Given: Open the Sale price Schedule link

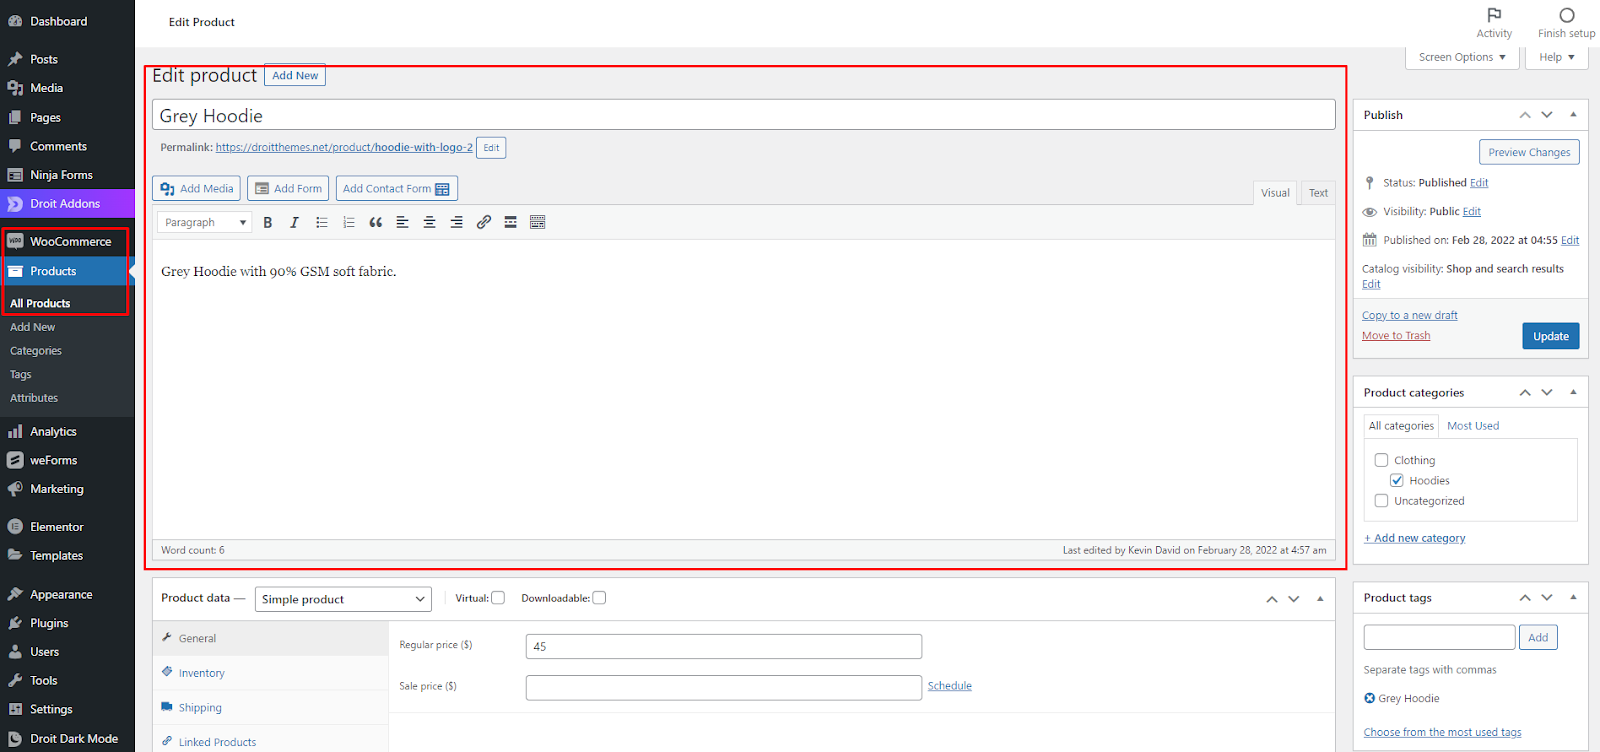Looking at the screenshot, I should coord(950,686).
